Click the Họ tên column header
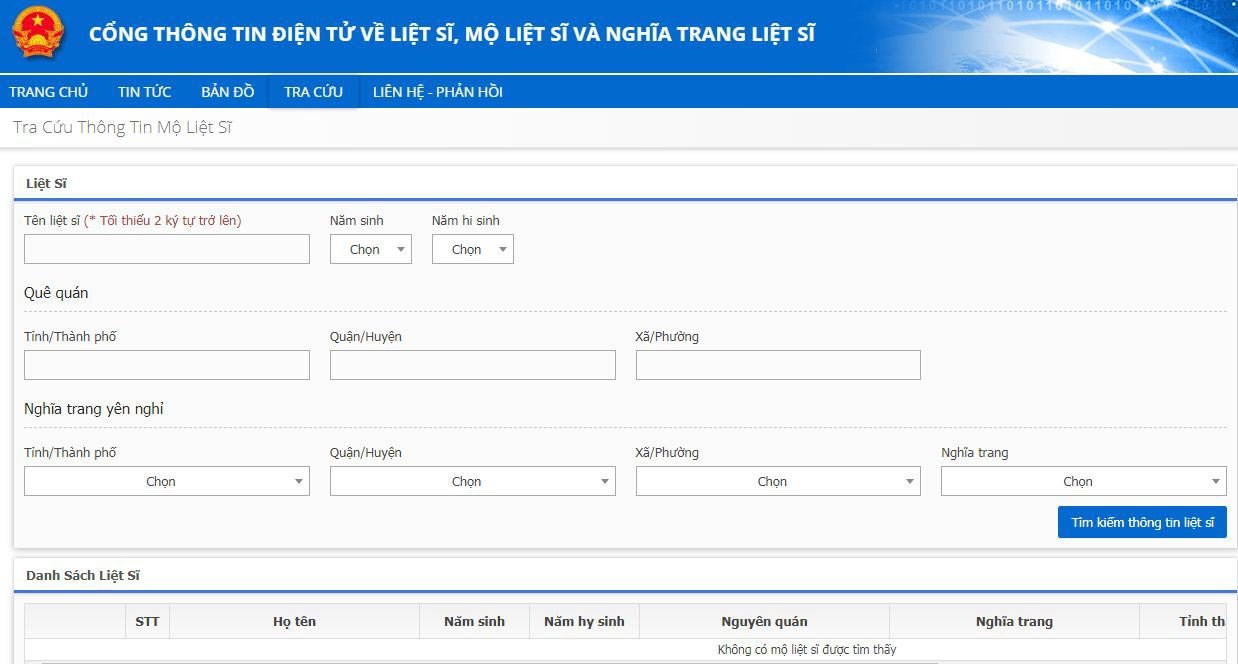1238x664 pixels. click(294, 621)
